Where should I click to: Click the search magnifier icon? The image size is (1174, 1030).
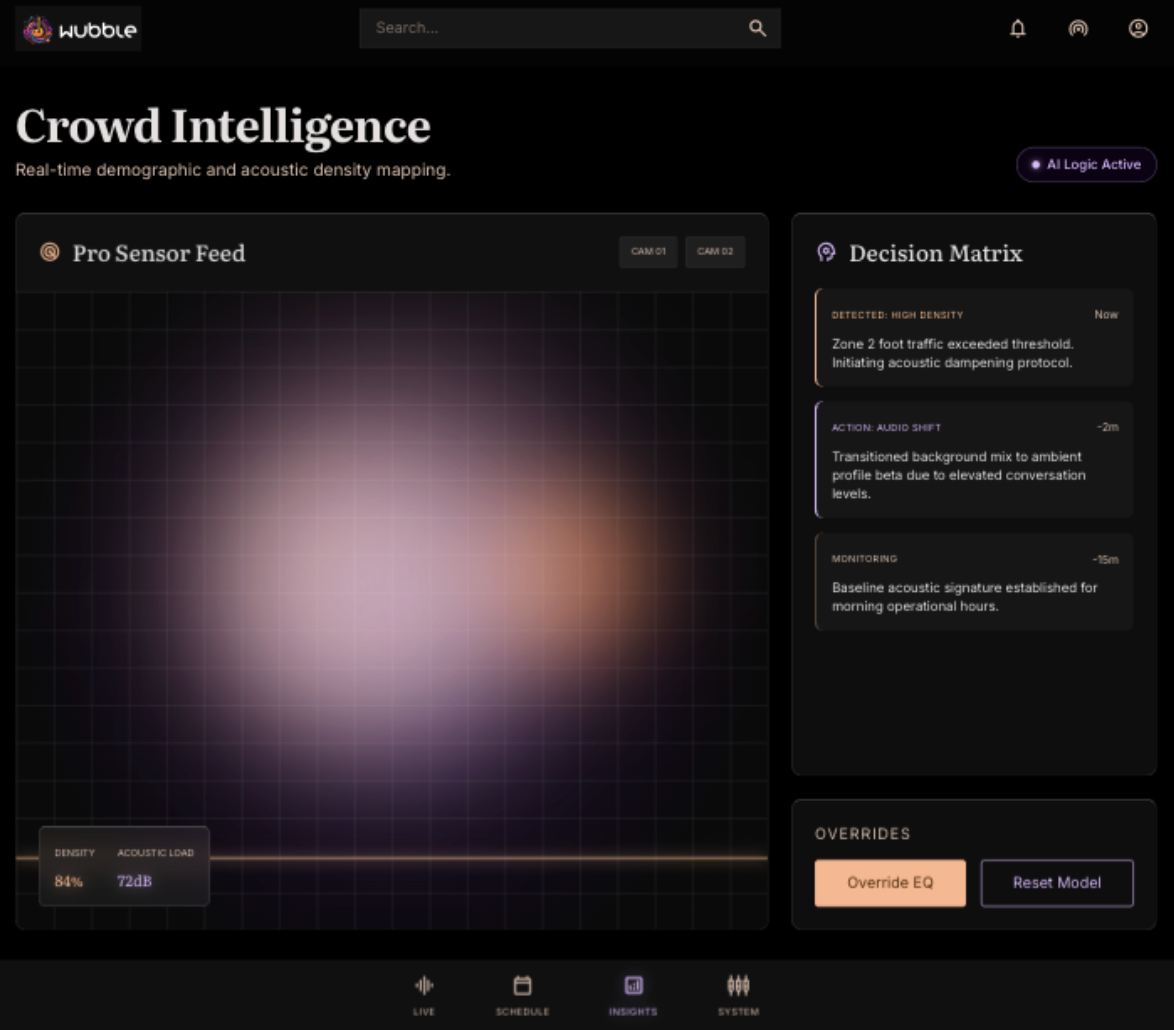(757, 28)
